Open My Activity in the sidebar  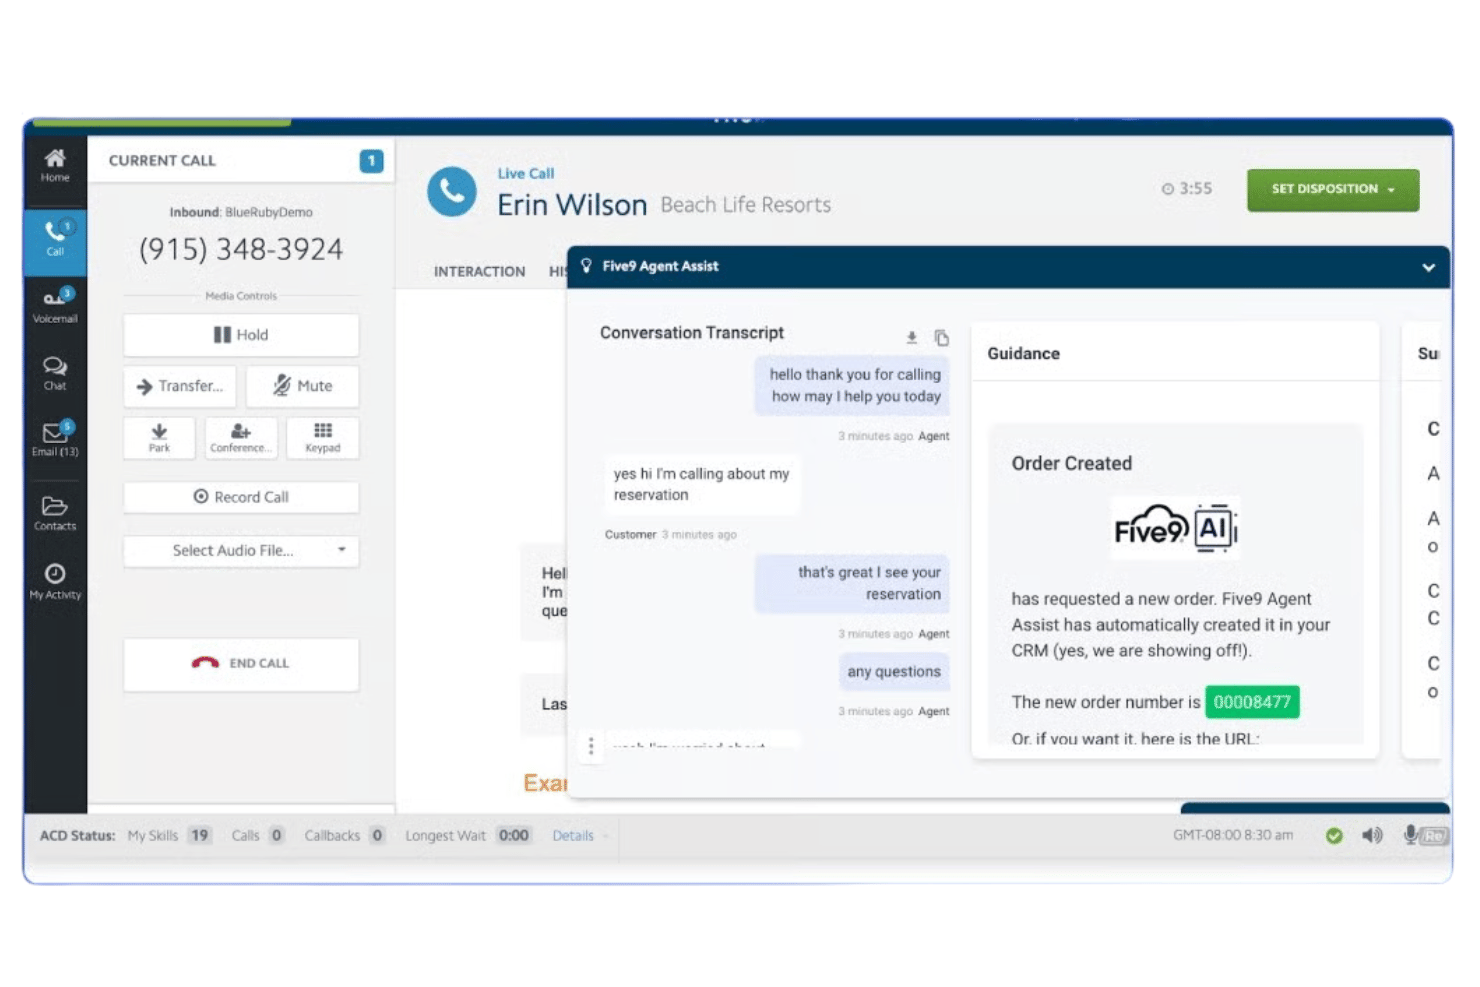tap(55, 581)
